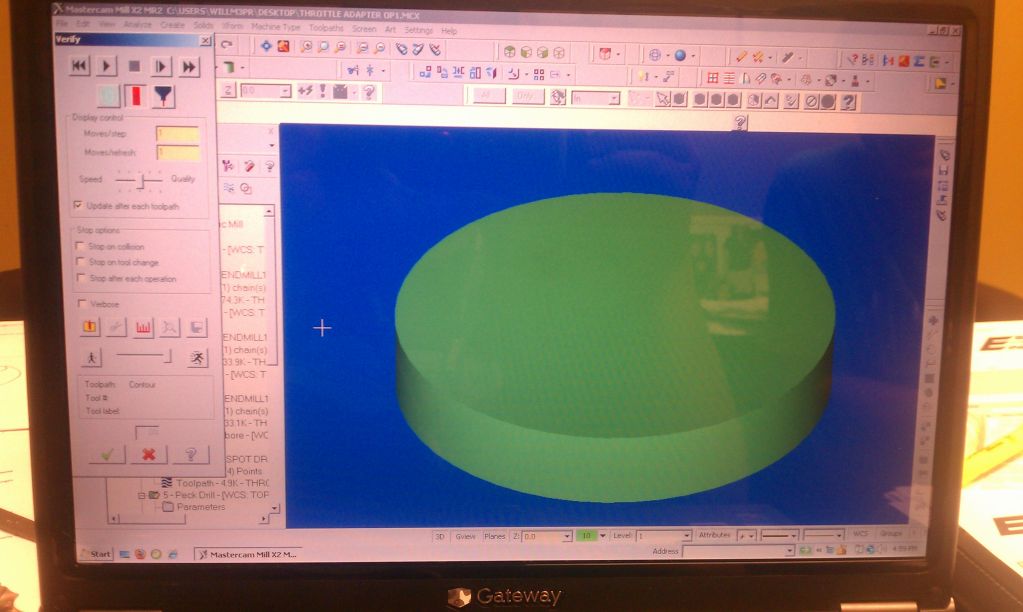Click the blue funnel-shaped tool icon in Verify
1023x612 pixels.
[x=163, y=96]
